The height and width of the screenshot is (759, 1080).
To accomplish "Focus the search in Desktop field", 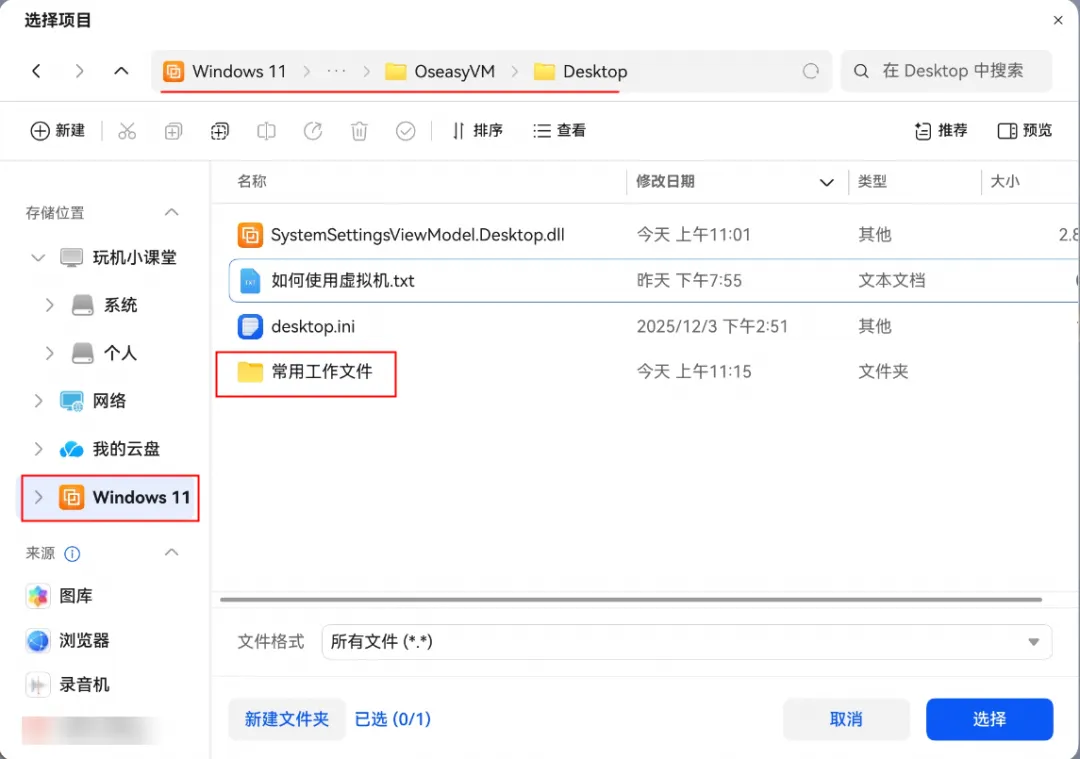I will [x=946, y=71].
